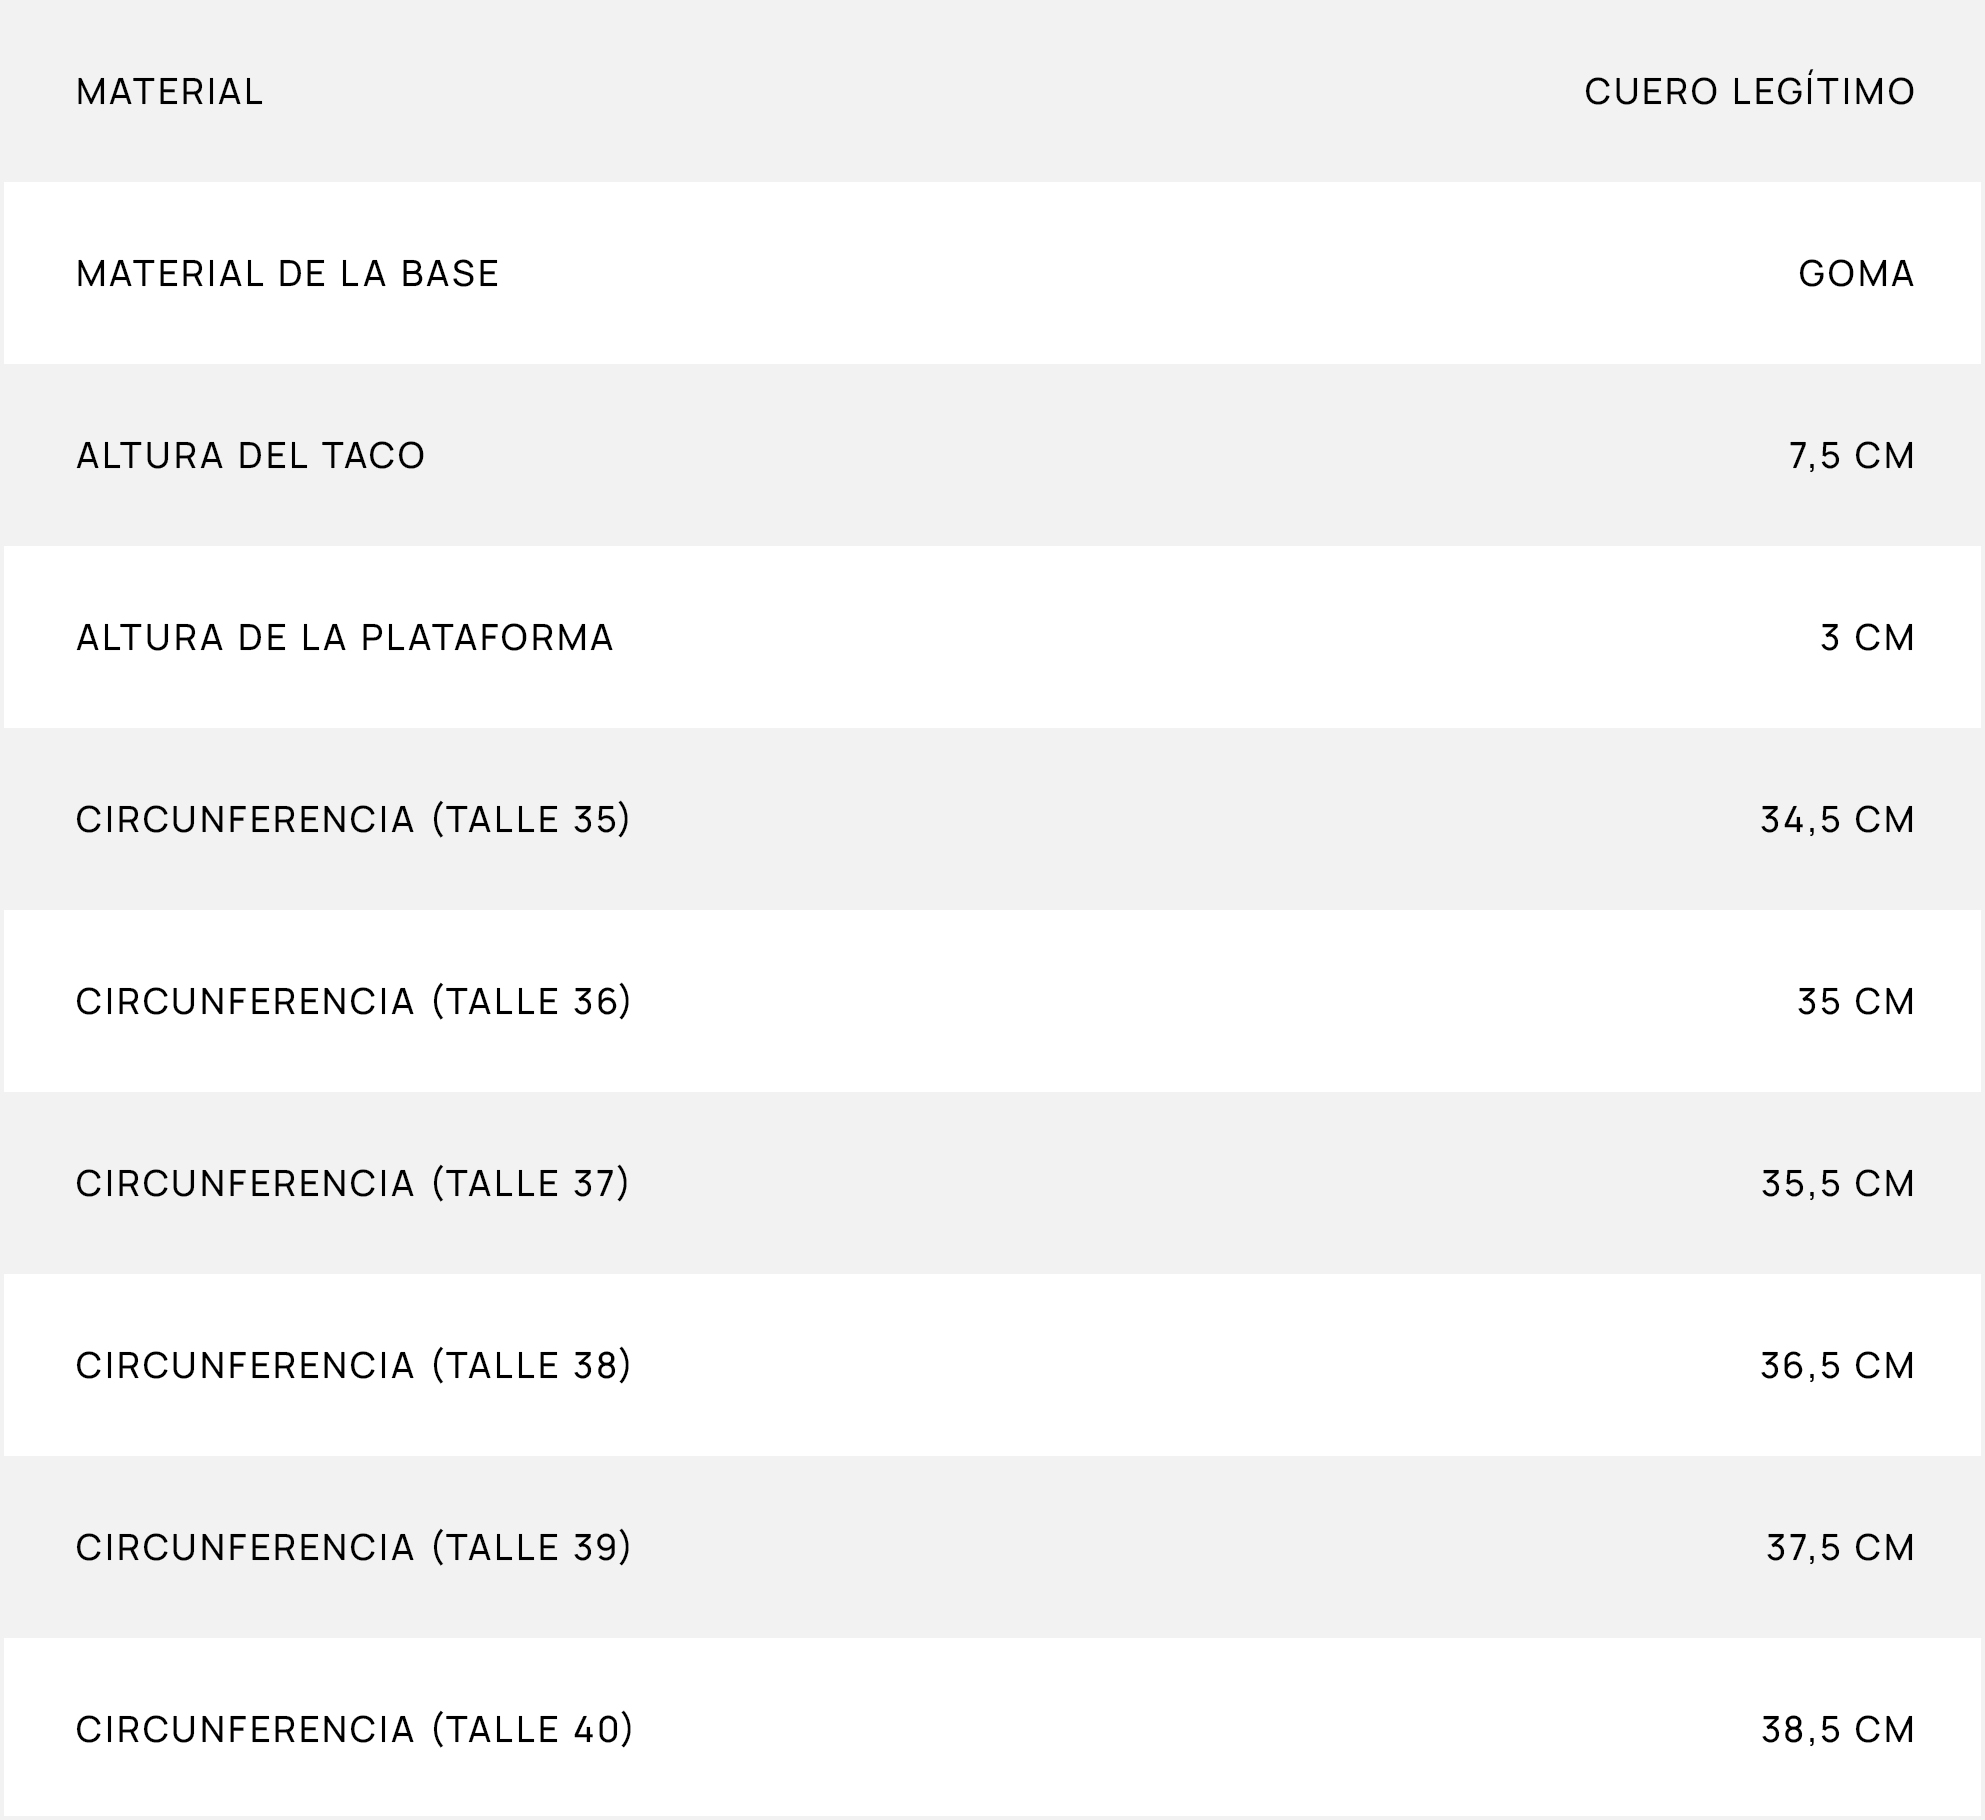Click the CIRCUNFERENCIA (TALLE 40) label
This screenshot has height=1820, width=1985.
coord(355,1730)
